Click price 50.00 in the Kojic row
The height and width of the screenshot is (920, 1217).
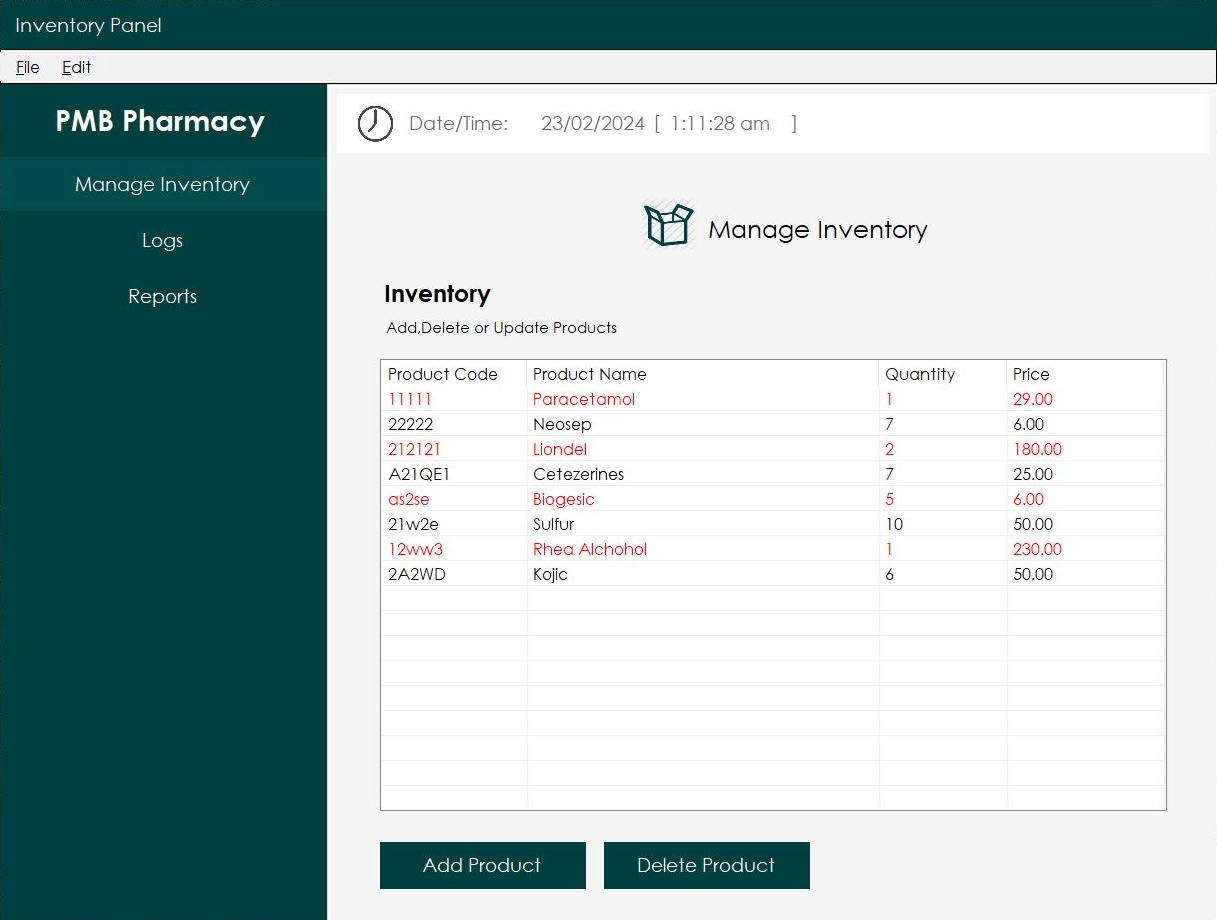(1033, 574)
